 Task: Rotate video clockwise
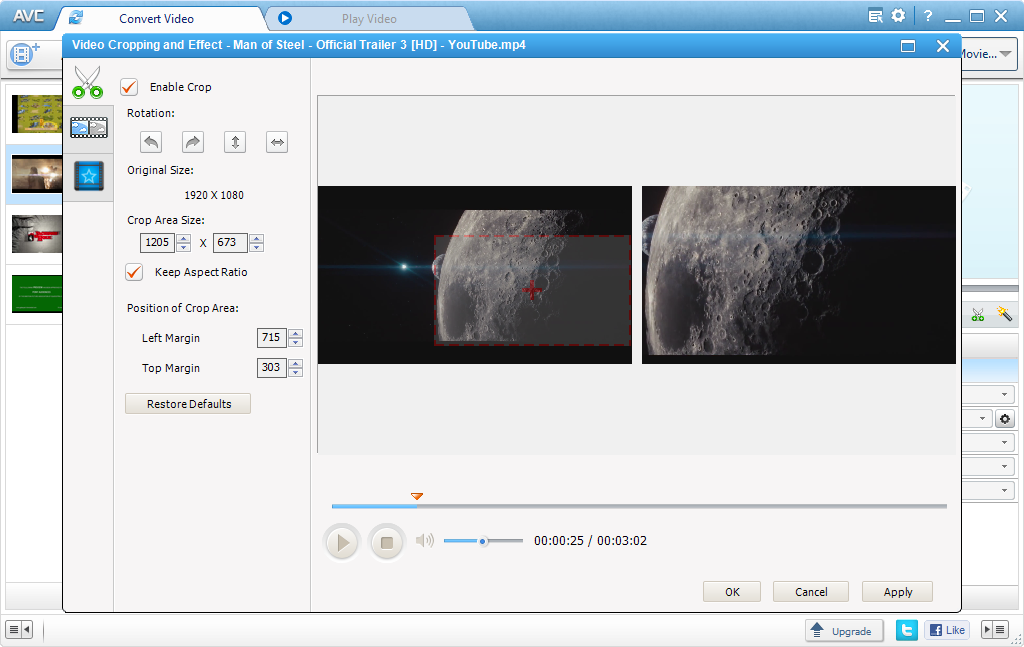pyautogui.click(x=193, y=142)
